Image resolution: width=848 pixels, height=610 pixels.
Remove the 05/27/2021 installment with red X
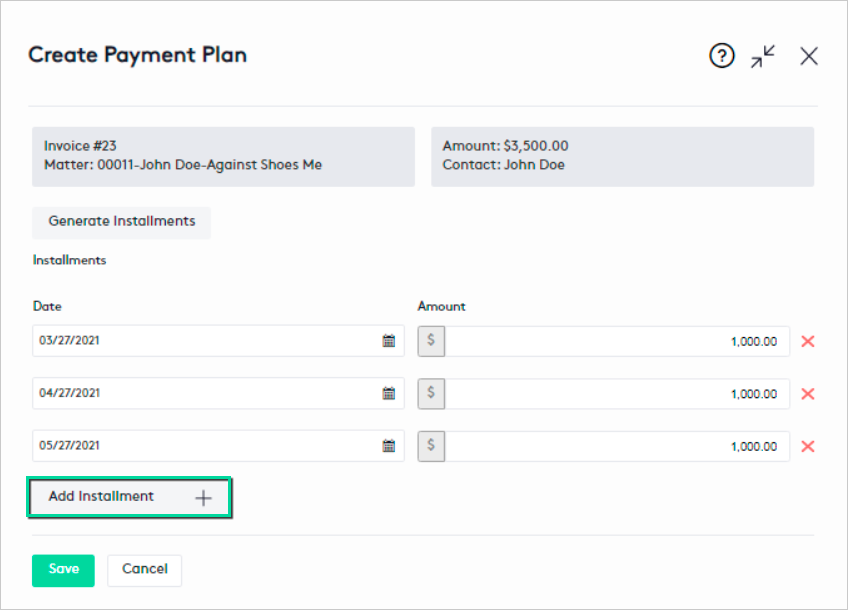point(808,446)
